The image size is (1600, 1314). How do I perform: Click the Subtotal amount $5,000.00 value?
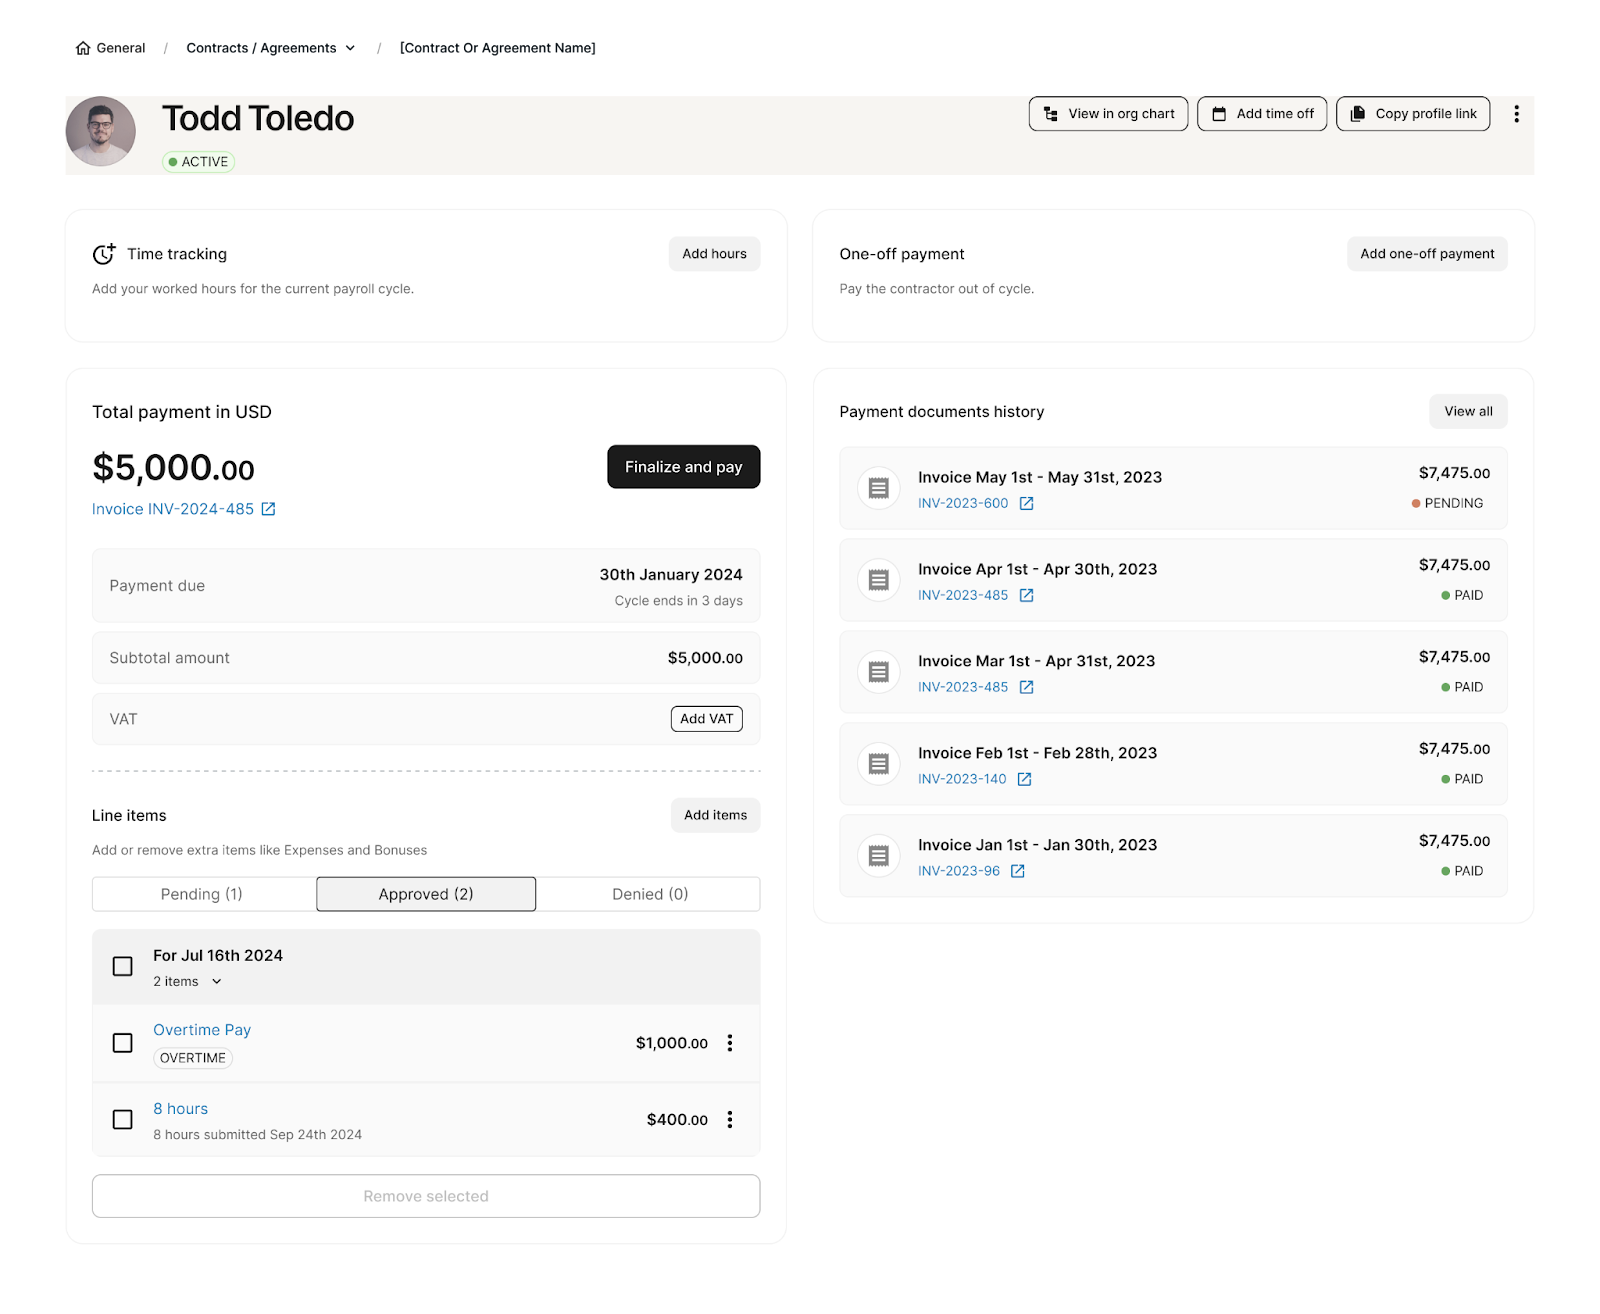[705, 658]
